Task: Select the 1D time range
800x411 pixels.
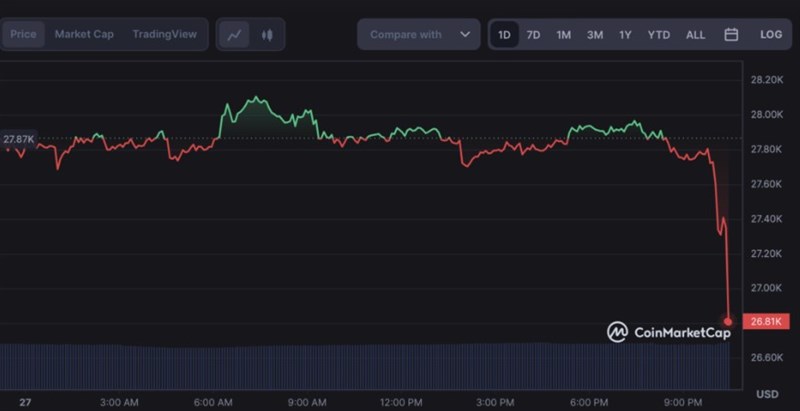Action: pos(504,34)
